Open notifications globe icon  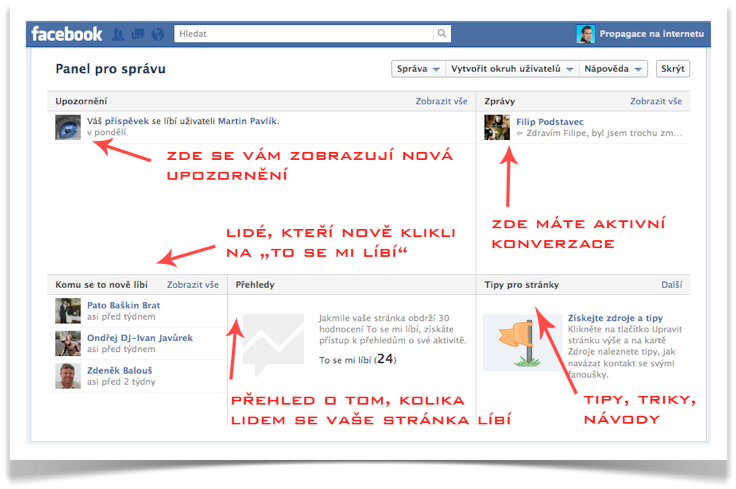(x=158, y=34)
